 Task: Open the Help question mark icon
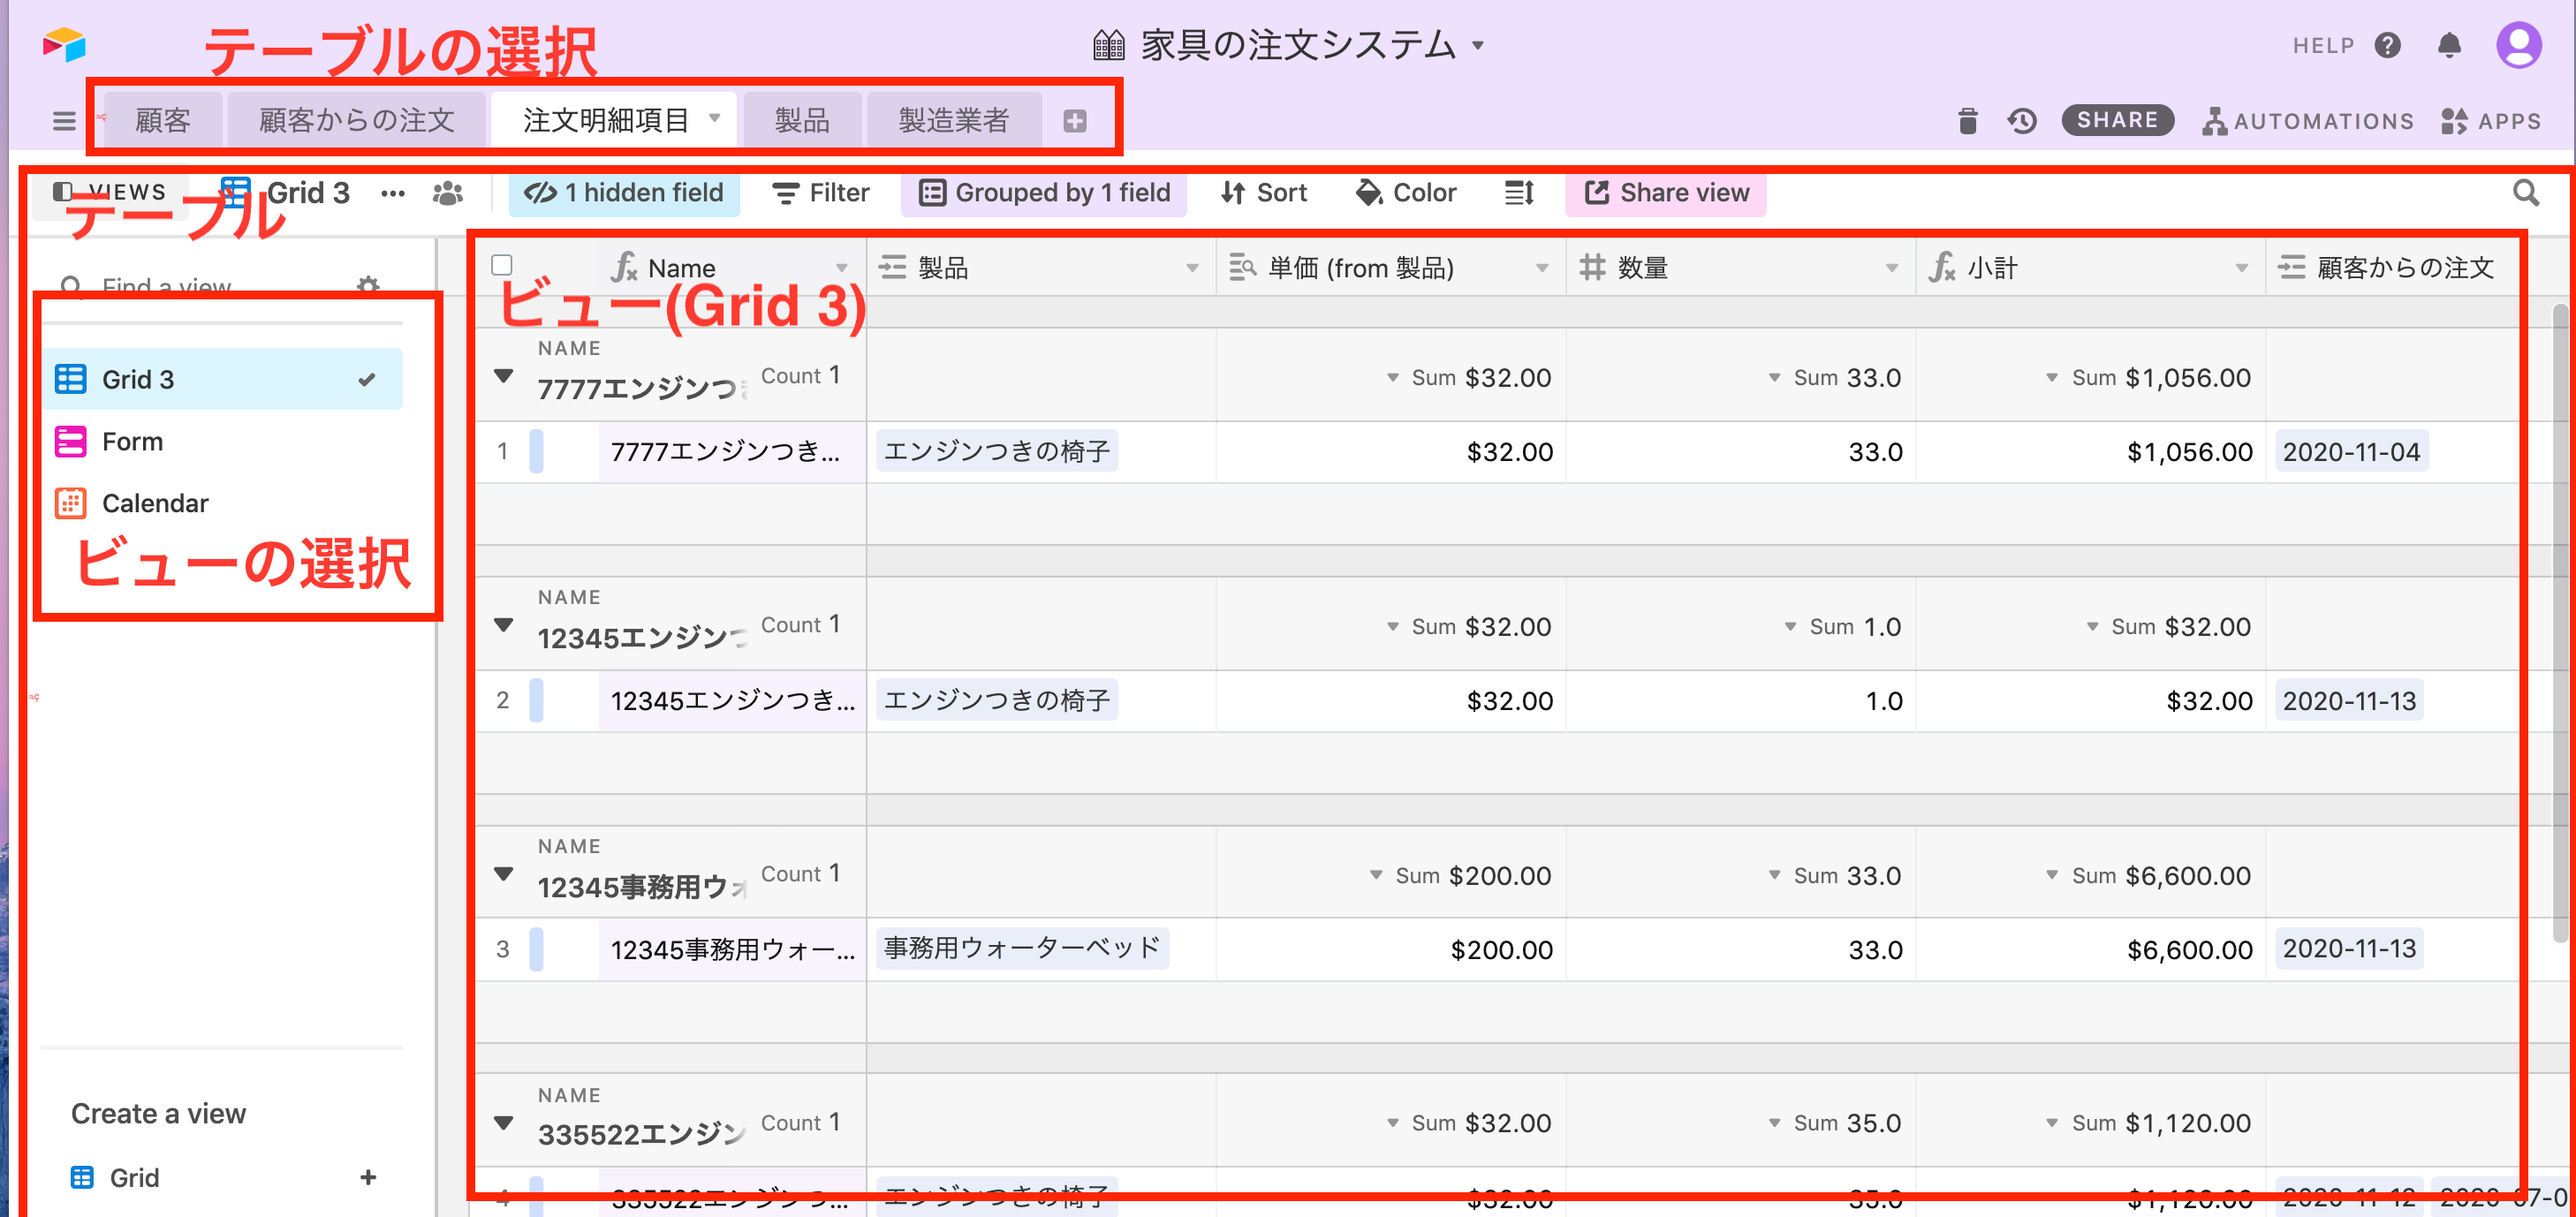pos(2388,45)
